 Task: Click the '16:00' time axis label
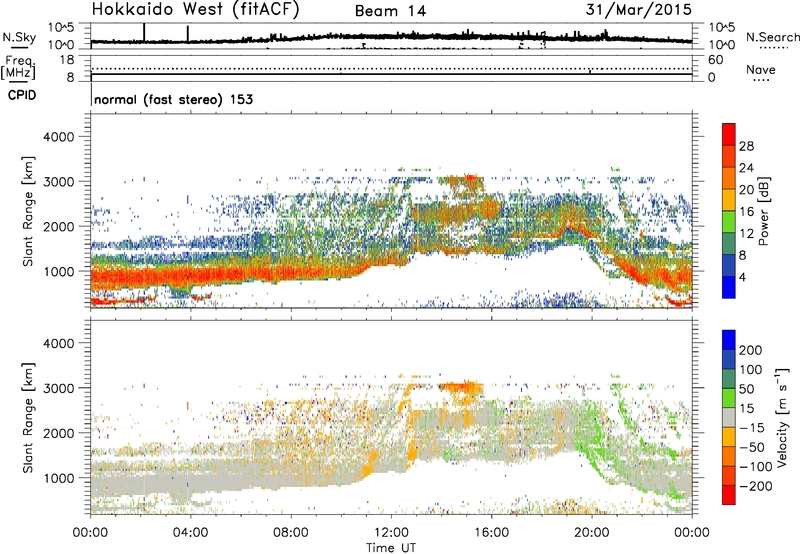coord(491,533)
